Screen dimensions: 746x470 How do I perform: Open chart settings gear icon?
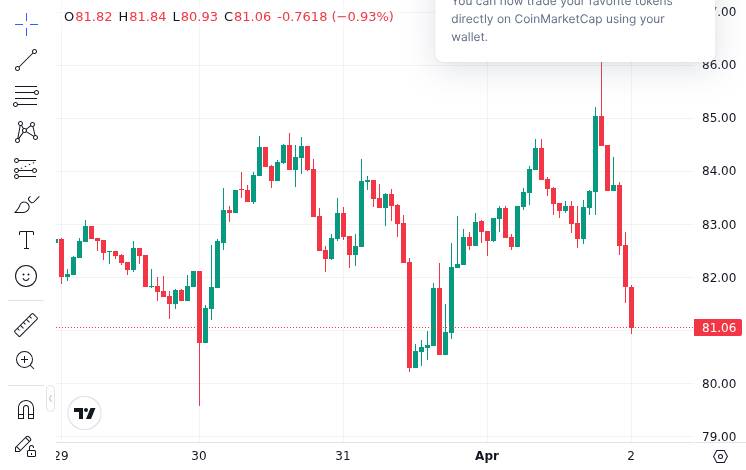point(720,456)
